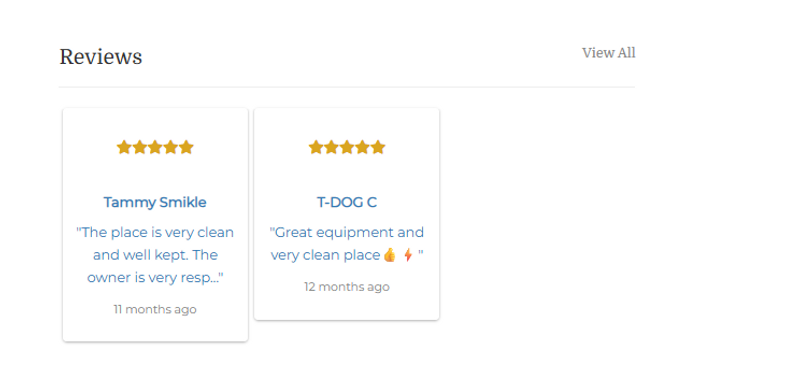
Task: Open the View All reviews link
Action: (609, 53)
